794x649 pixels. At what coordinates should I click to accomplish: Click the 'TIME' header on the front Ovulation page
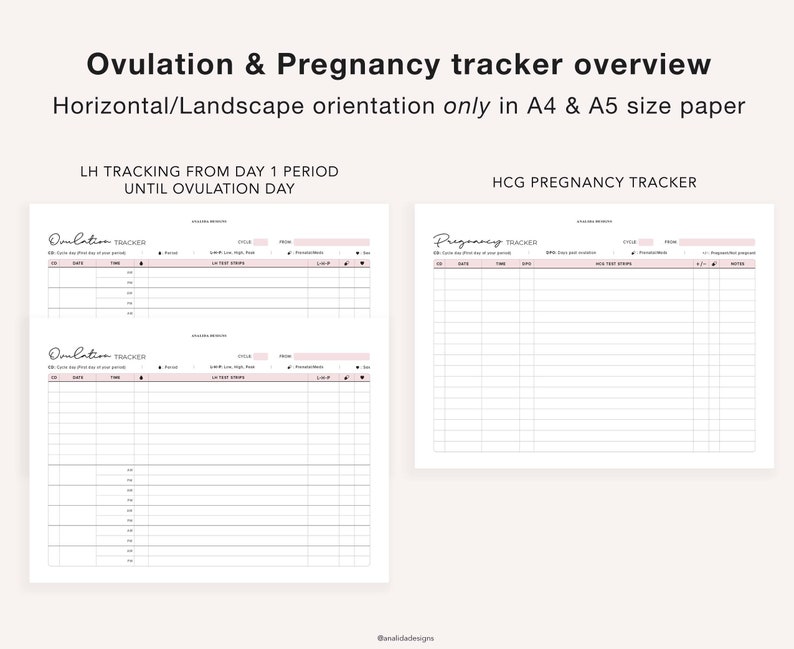pyautogui.click(x=115, y=378)
